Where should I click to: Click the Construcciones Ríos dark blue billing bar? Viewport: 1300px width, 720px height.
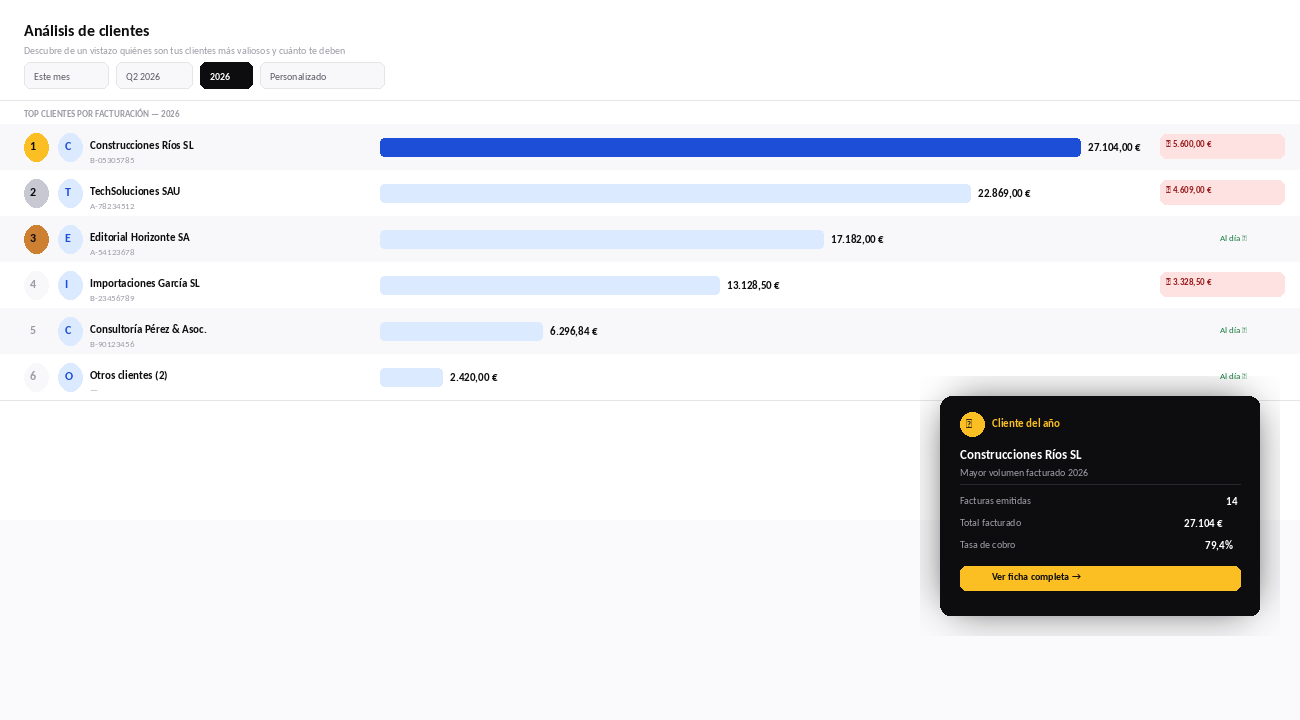click(x=730, y=148)
